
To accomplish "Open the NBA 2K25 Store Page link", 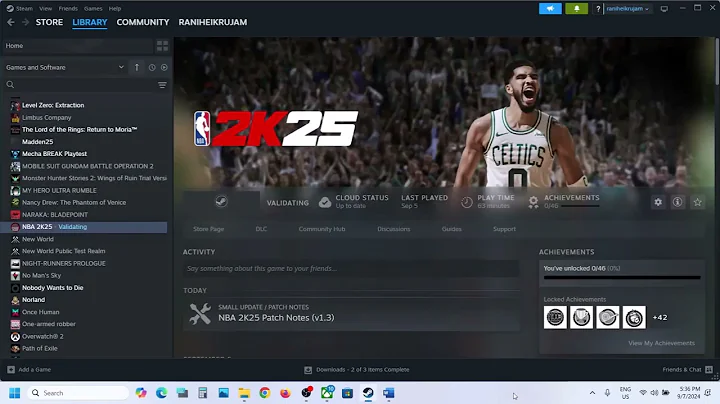I will (208, 229).
